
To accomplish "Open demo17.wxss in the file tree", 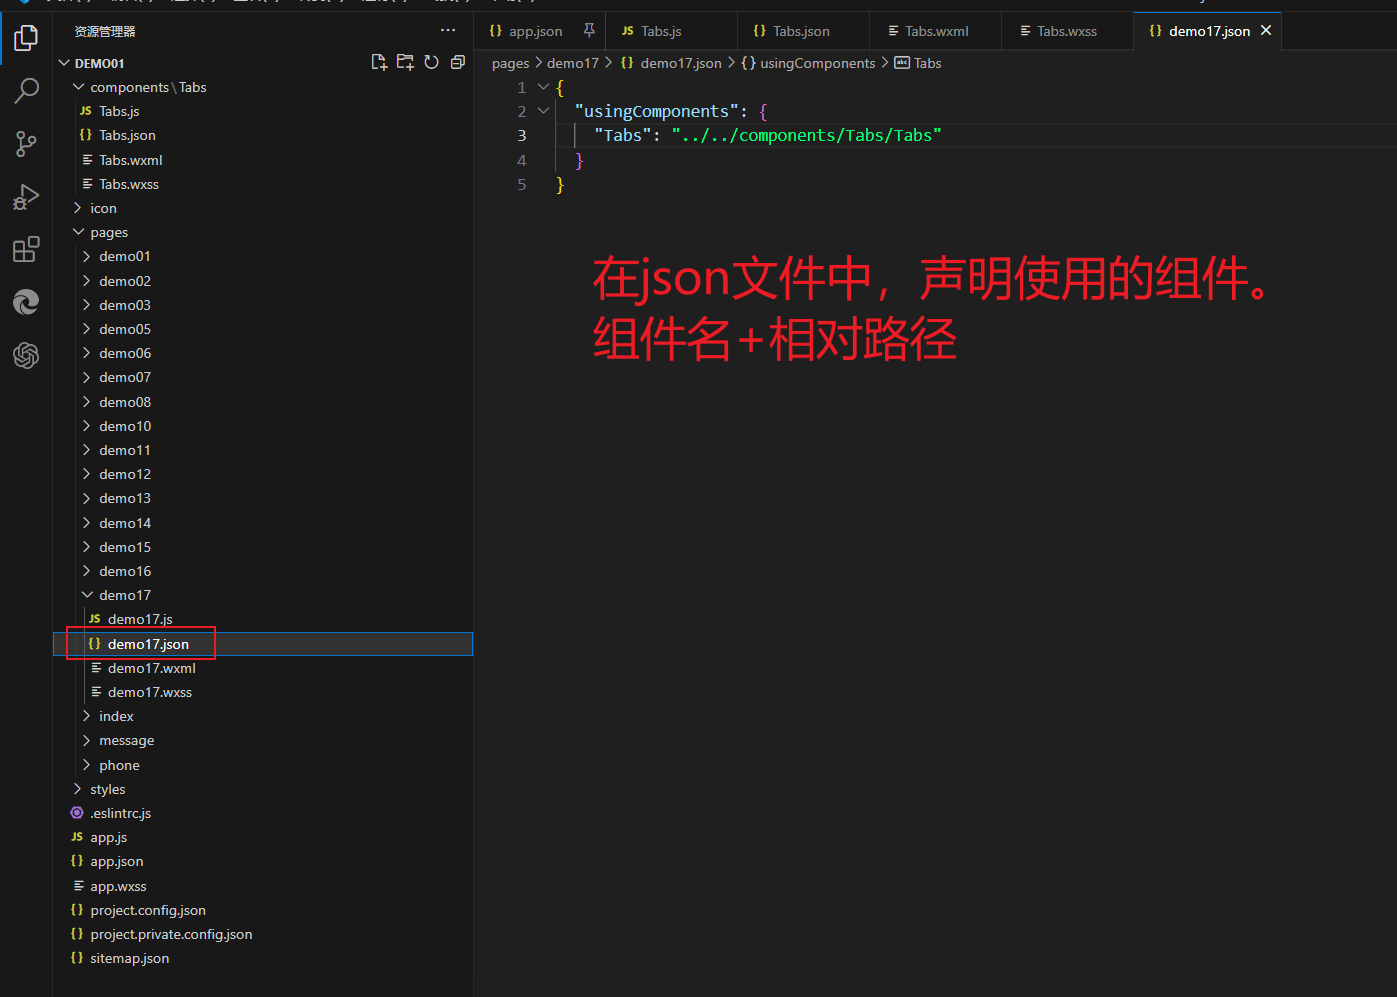I will coord(262,692).
